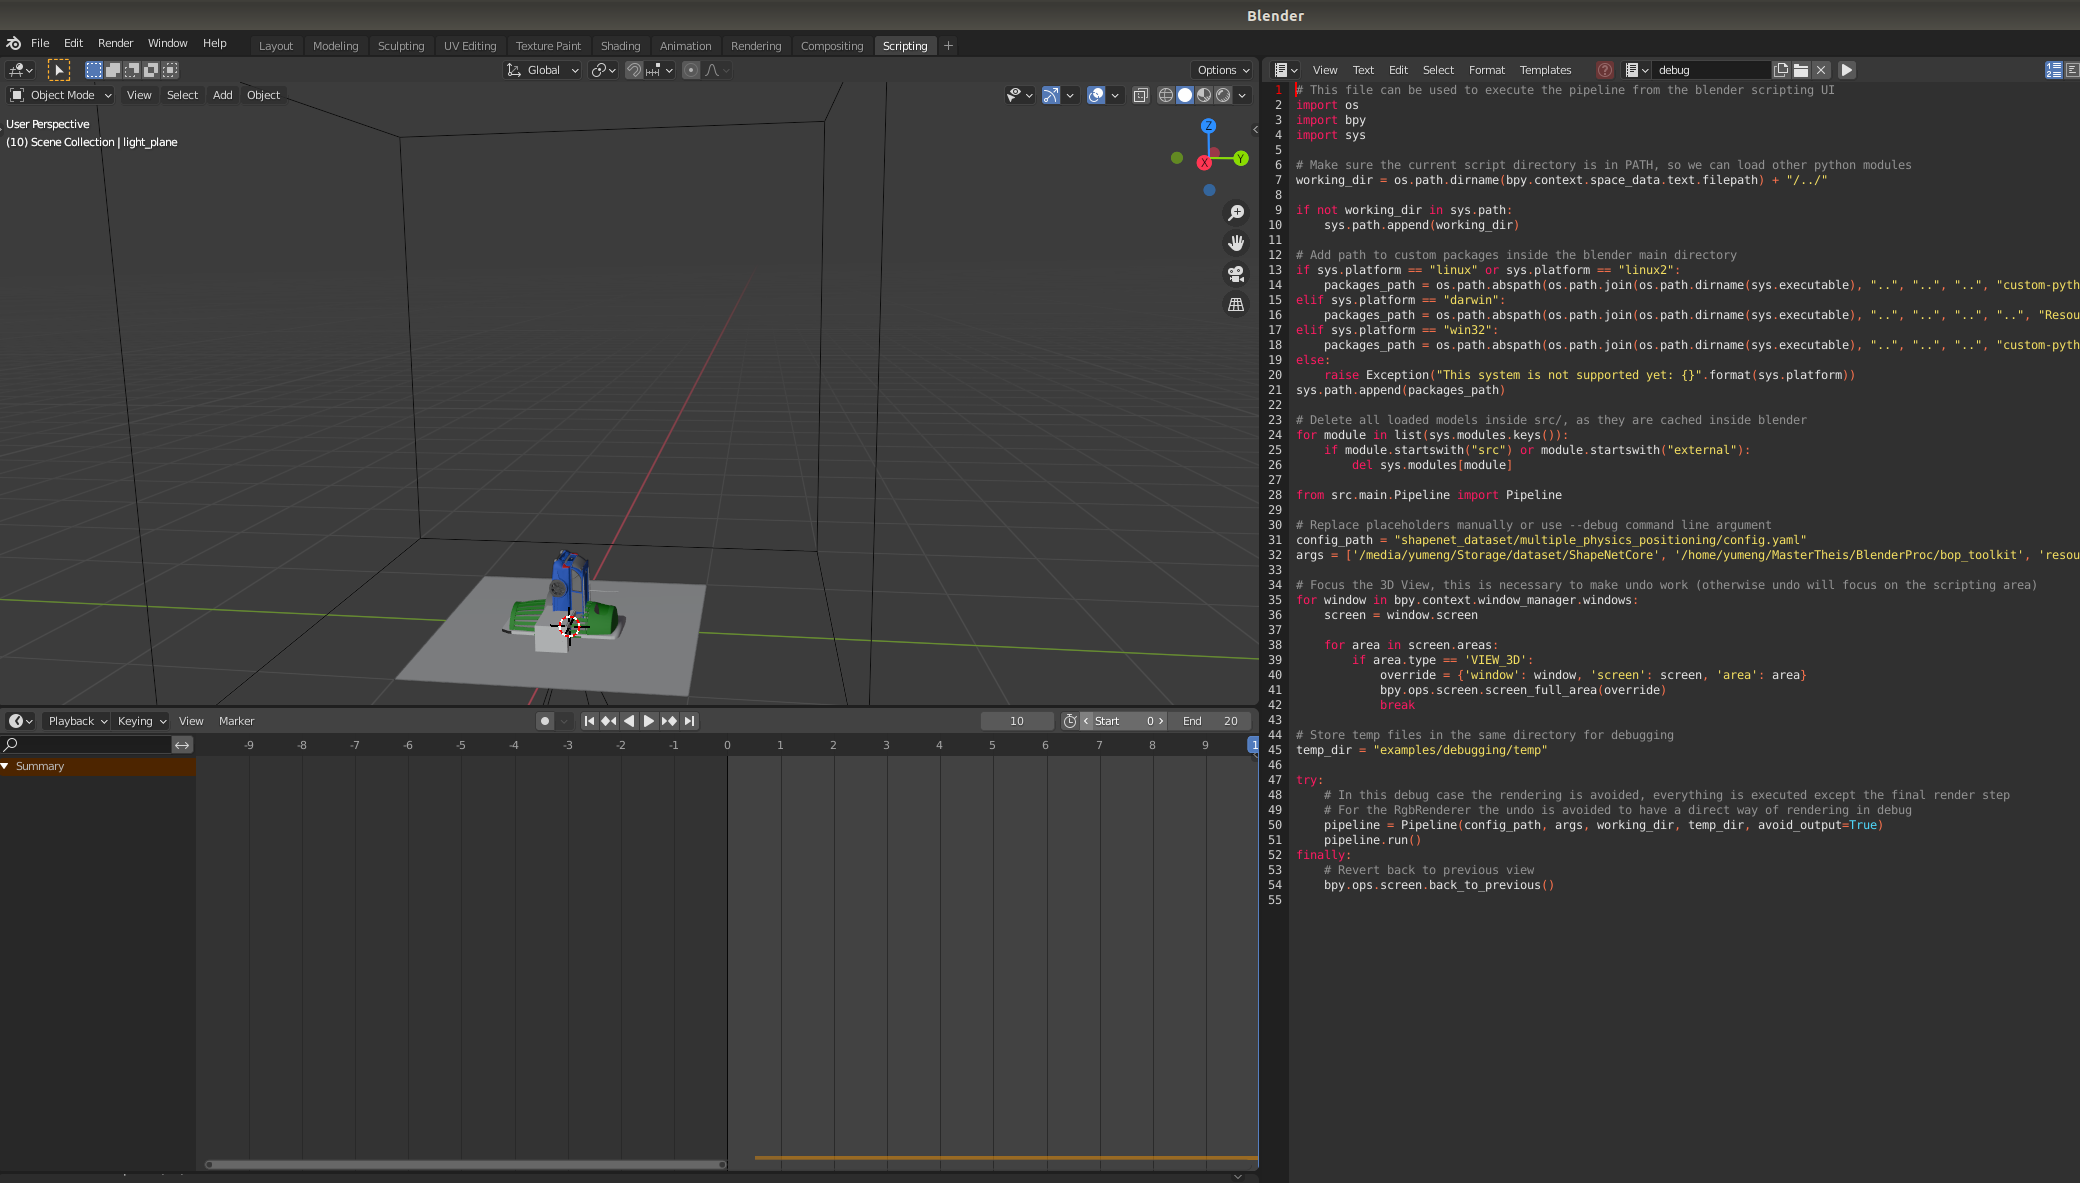Select the magnet snapping icon

pos(634,70)
